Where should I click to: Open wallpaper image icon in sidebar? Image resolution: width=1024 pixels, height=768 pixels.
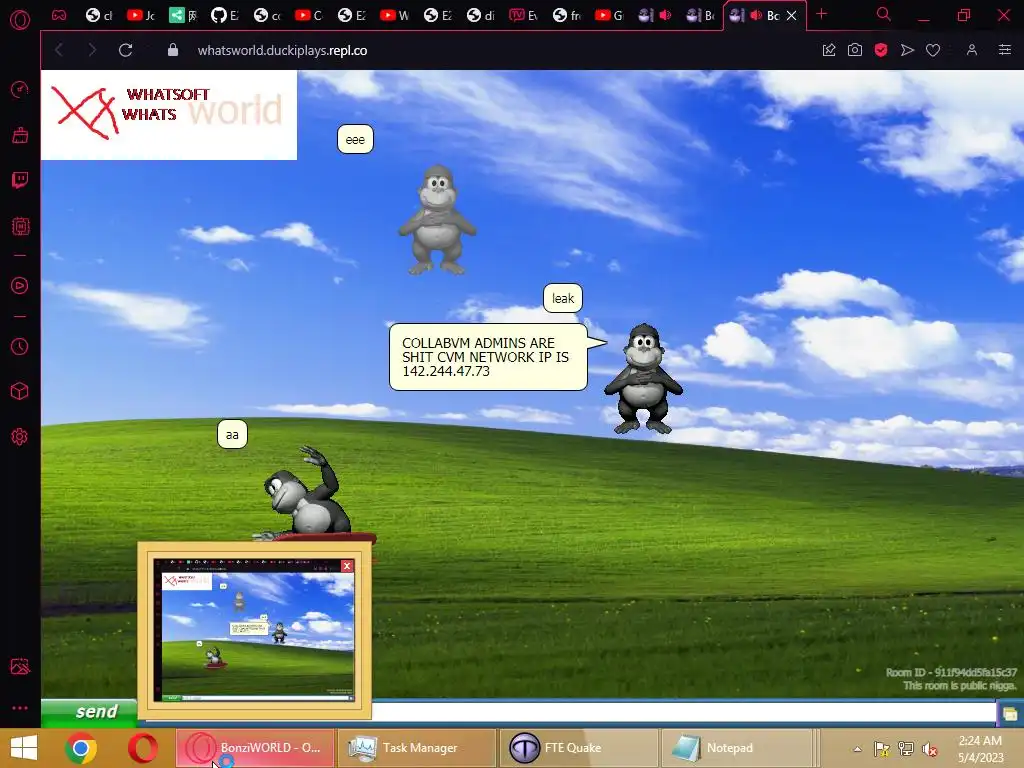coord(20,666)
